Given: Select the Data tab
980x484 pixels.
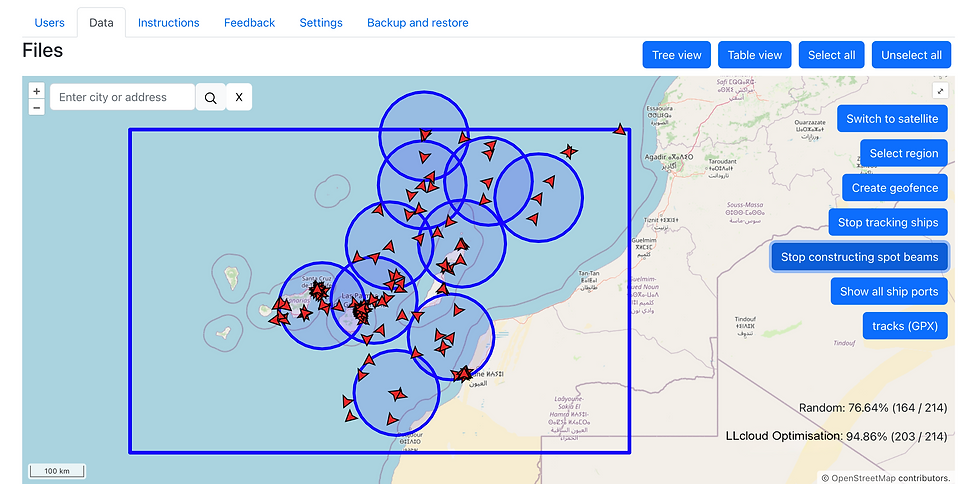Looking at the screenshot, I should point(101,23).
